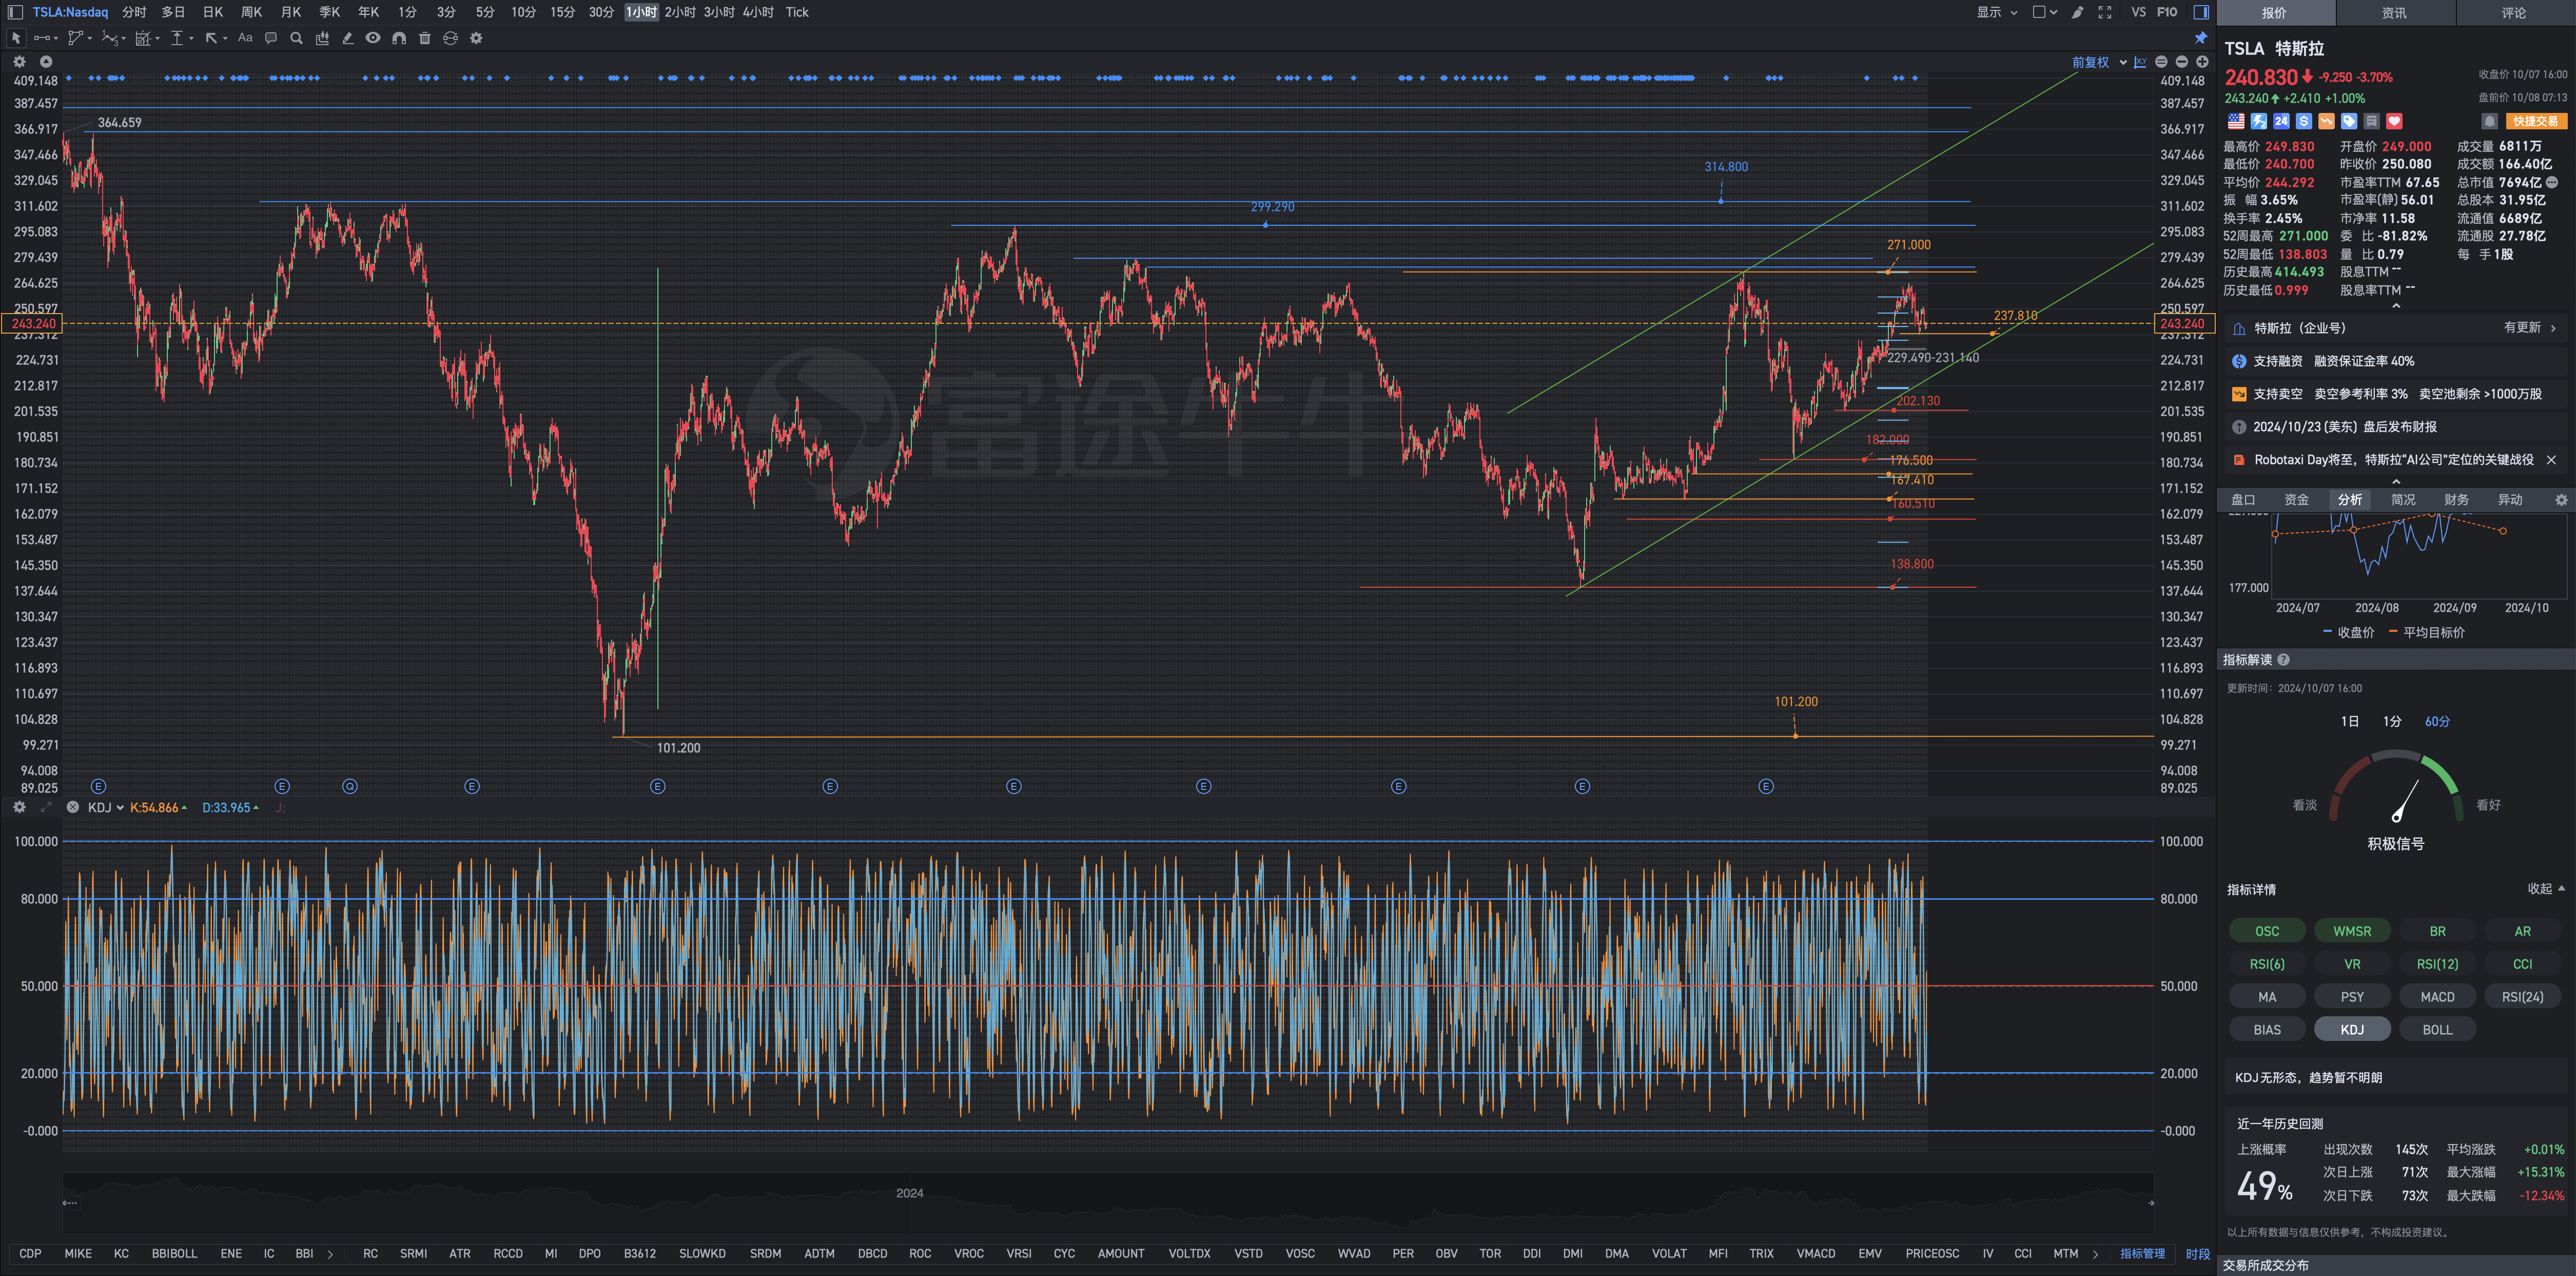Image resolution: width=2576 pixels, height=1276 pixels.
Task: Open the chart layout square dropdown
Action: [x=2045, y=12]
